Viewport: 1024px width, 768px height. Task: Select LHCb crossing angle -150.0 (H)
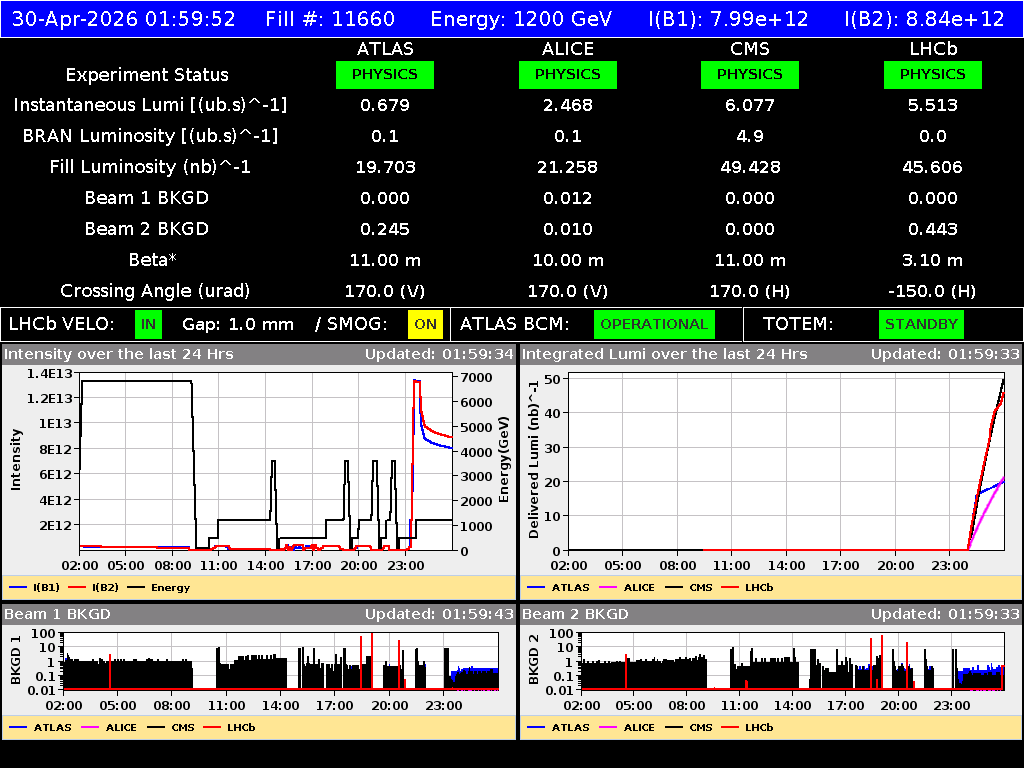coord(933,291)
